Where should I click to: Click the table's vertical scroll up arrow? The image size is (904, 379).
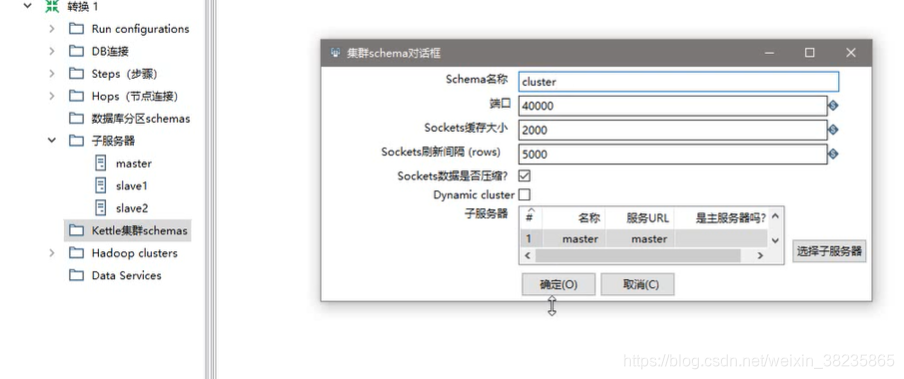pos(775,217)
